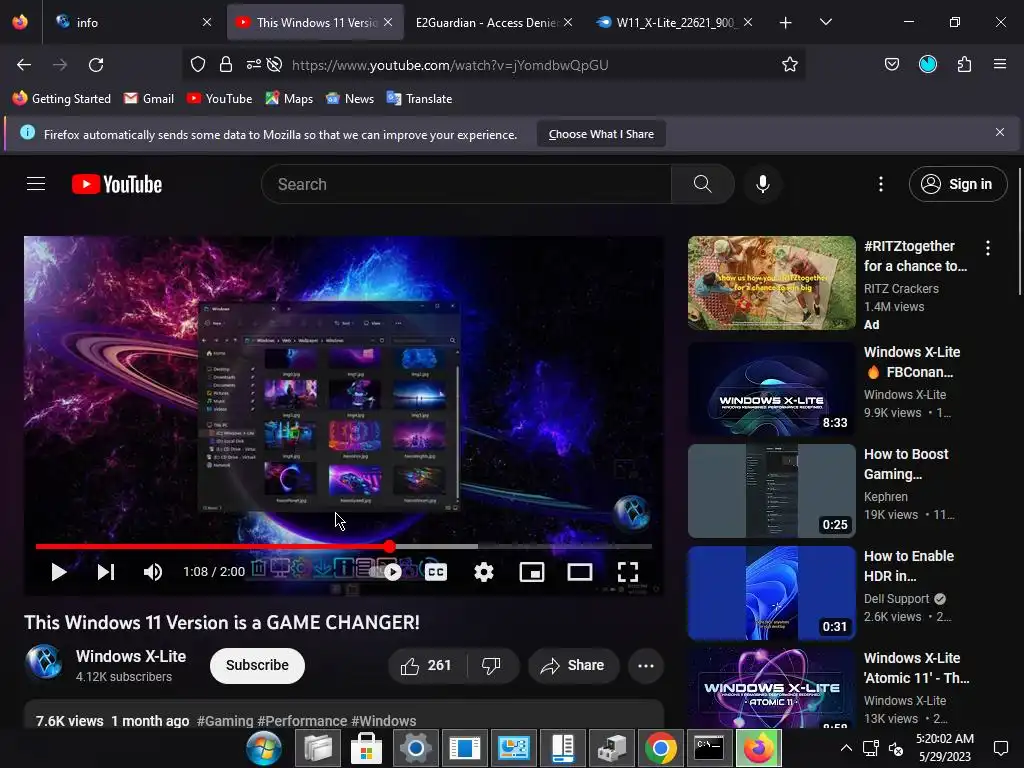
Task: Start voice search with the microphone
Action: [x=762, y=184]
